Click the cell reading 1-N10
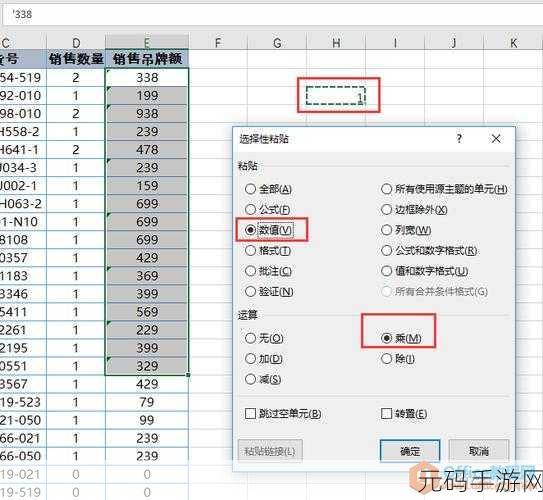Image resolution: width=543 pixels, height=500 pixels. (23, 222)
